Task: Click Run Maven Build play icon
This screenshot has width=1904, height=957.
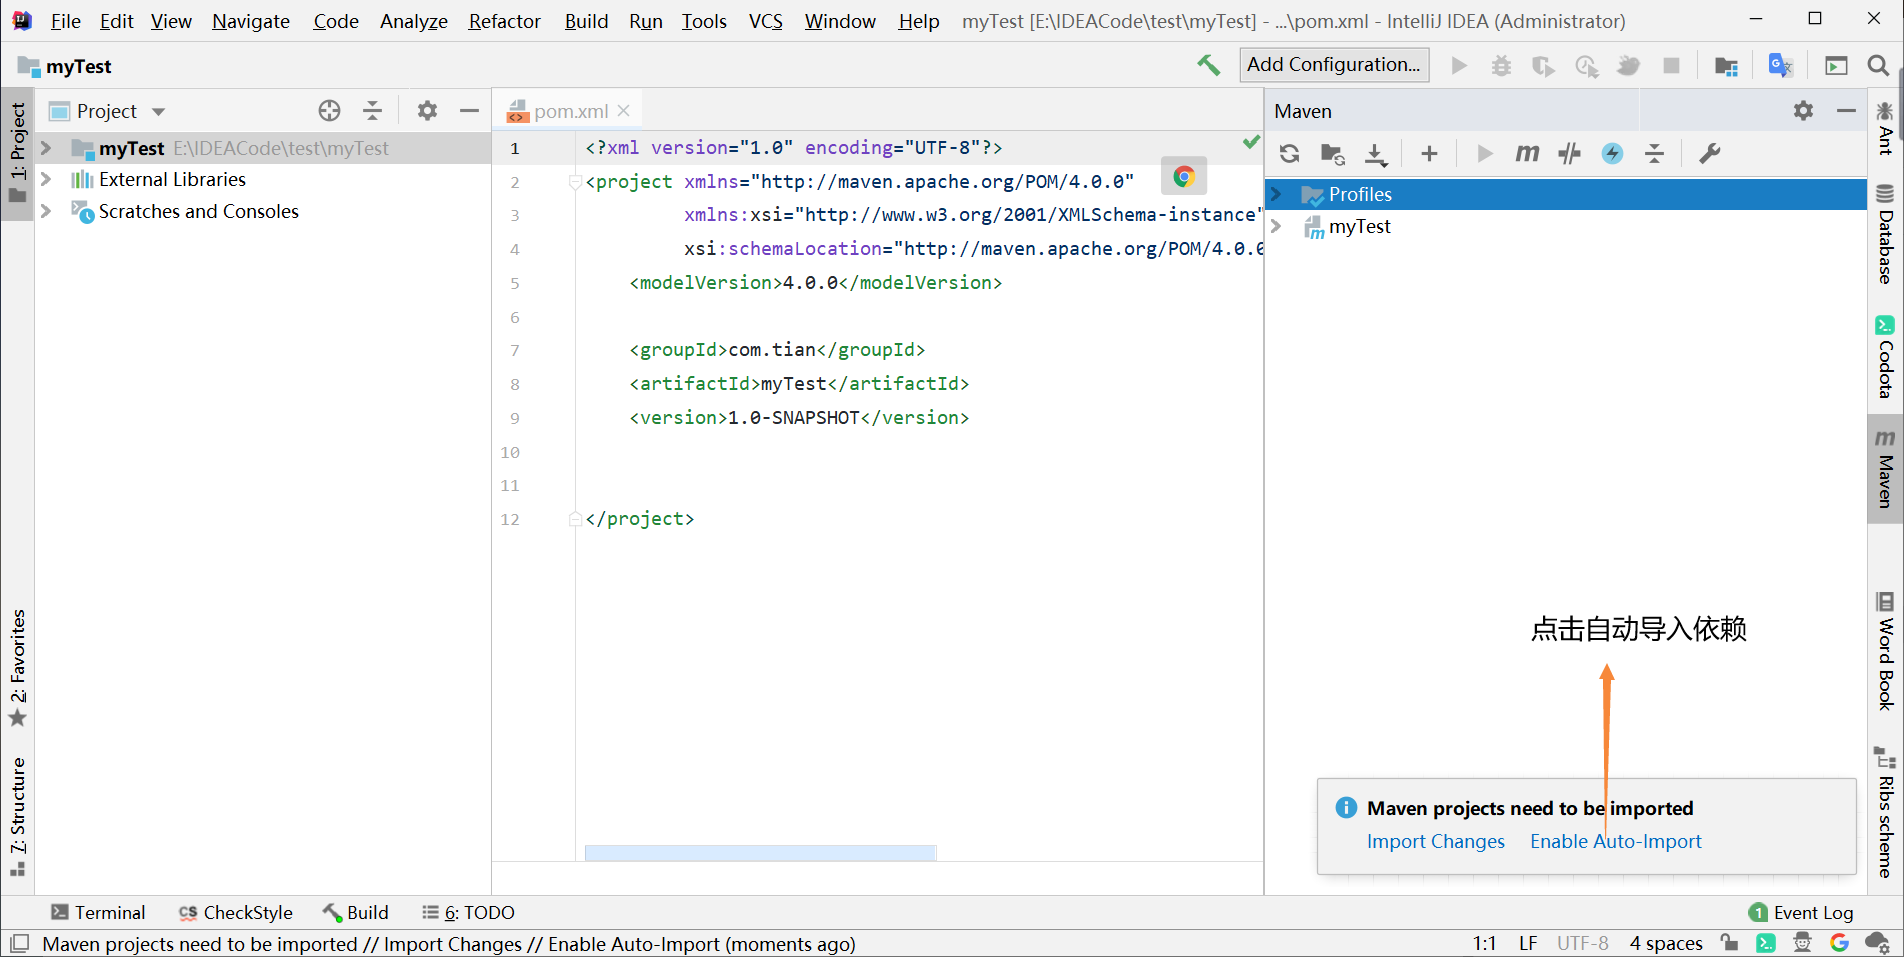Action: point(1484,154)
